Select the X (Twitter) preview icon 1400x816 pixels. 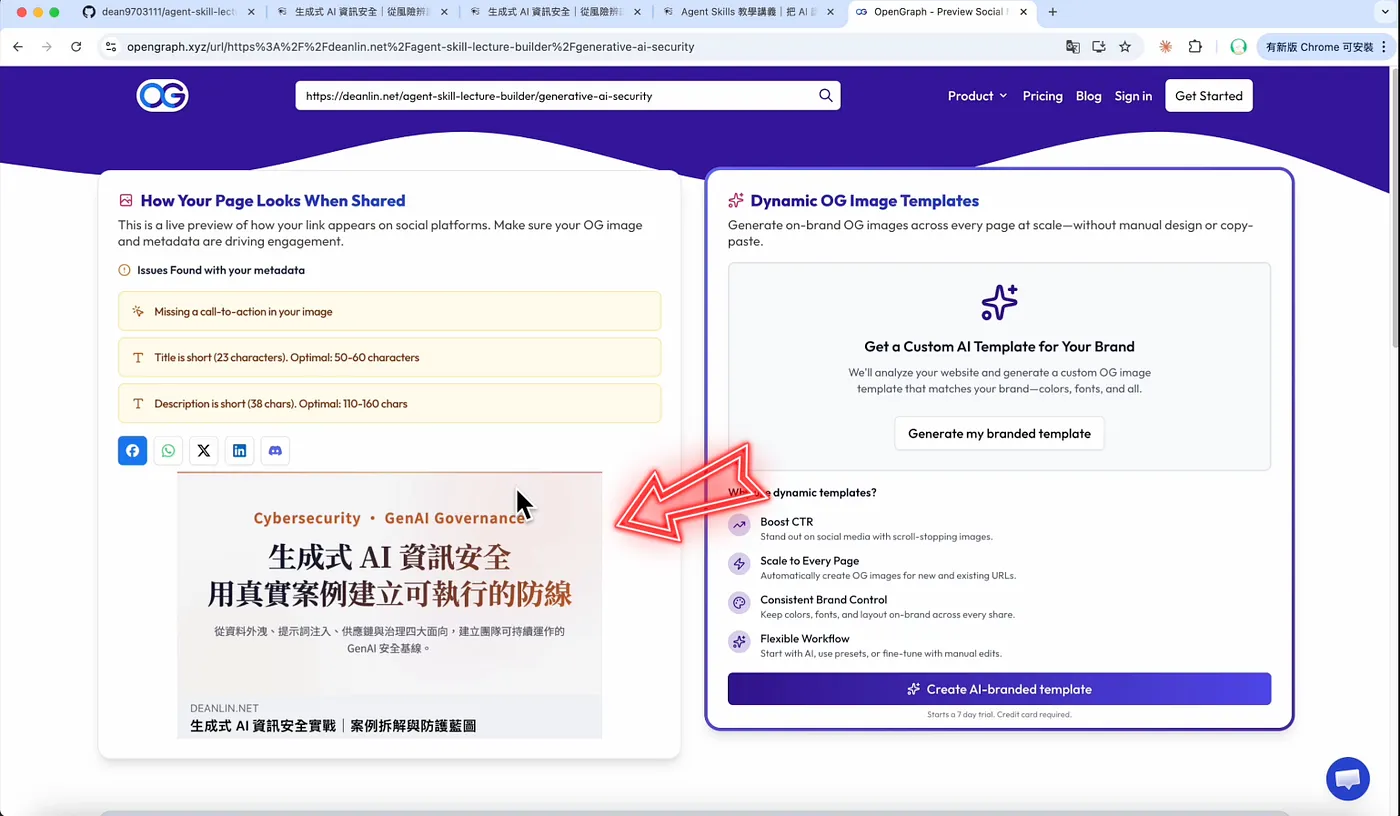coord(204,450)
